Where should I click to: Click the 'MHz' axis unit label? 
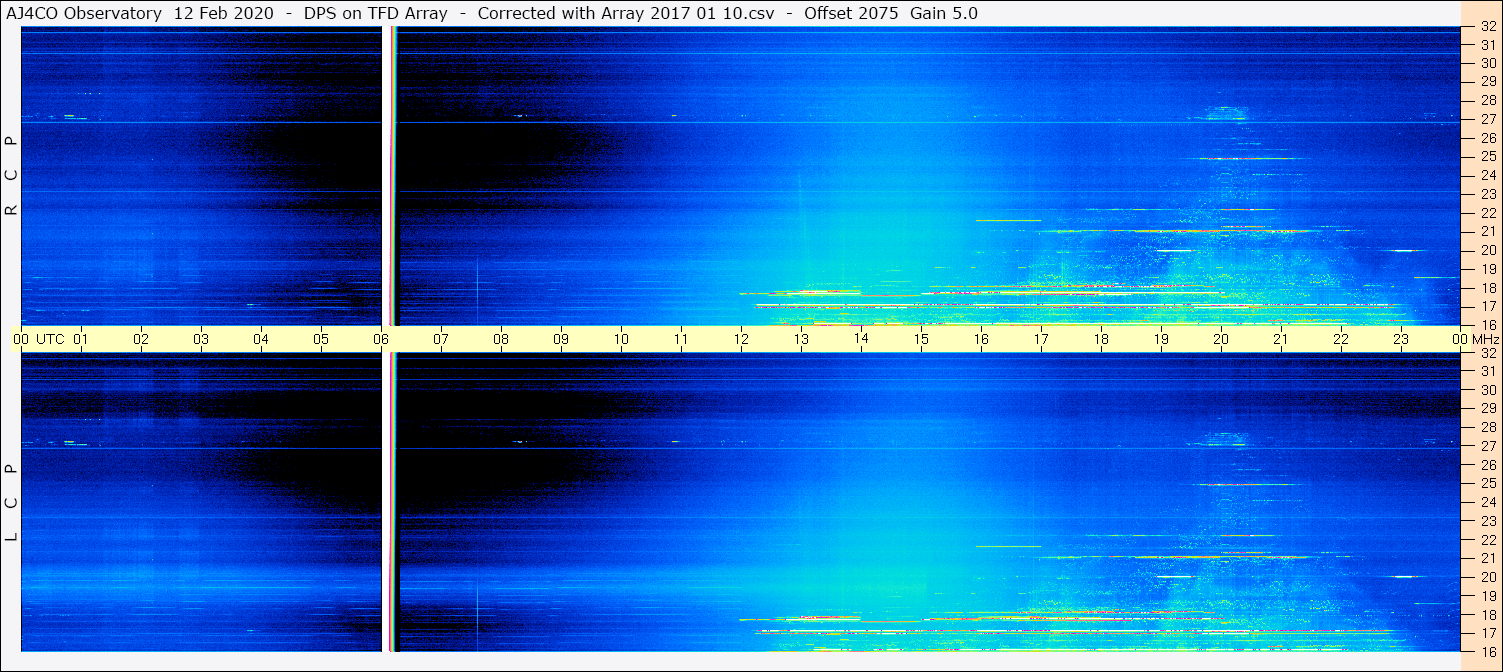pos(1485,339)
